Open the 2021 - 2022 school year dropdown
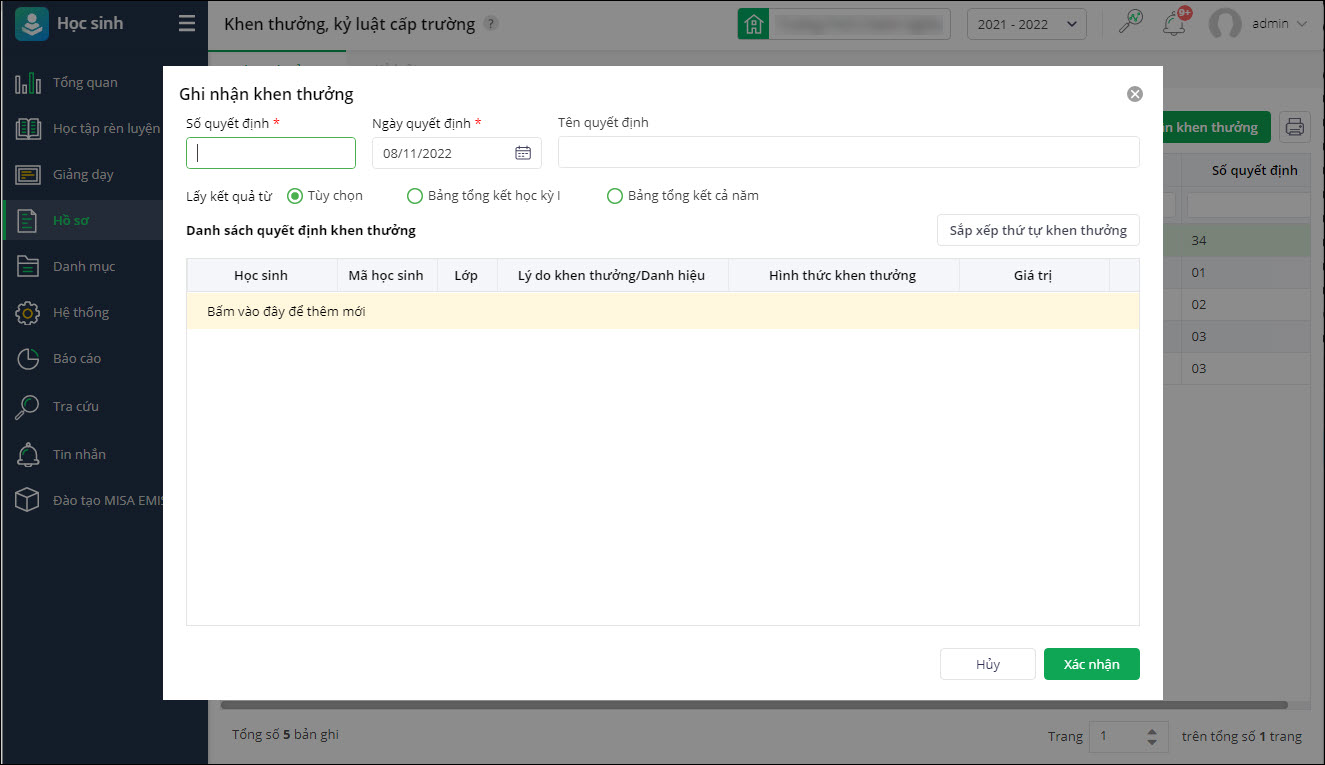1325x765 pixels. pos(1027,24)
